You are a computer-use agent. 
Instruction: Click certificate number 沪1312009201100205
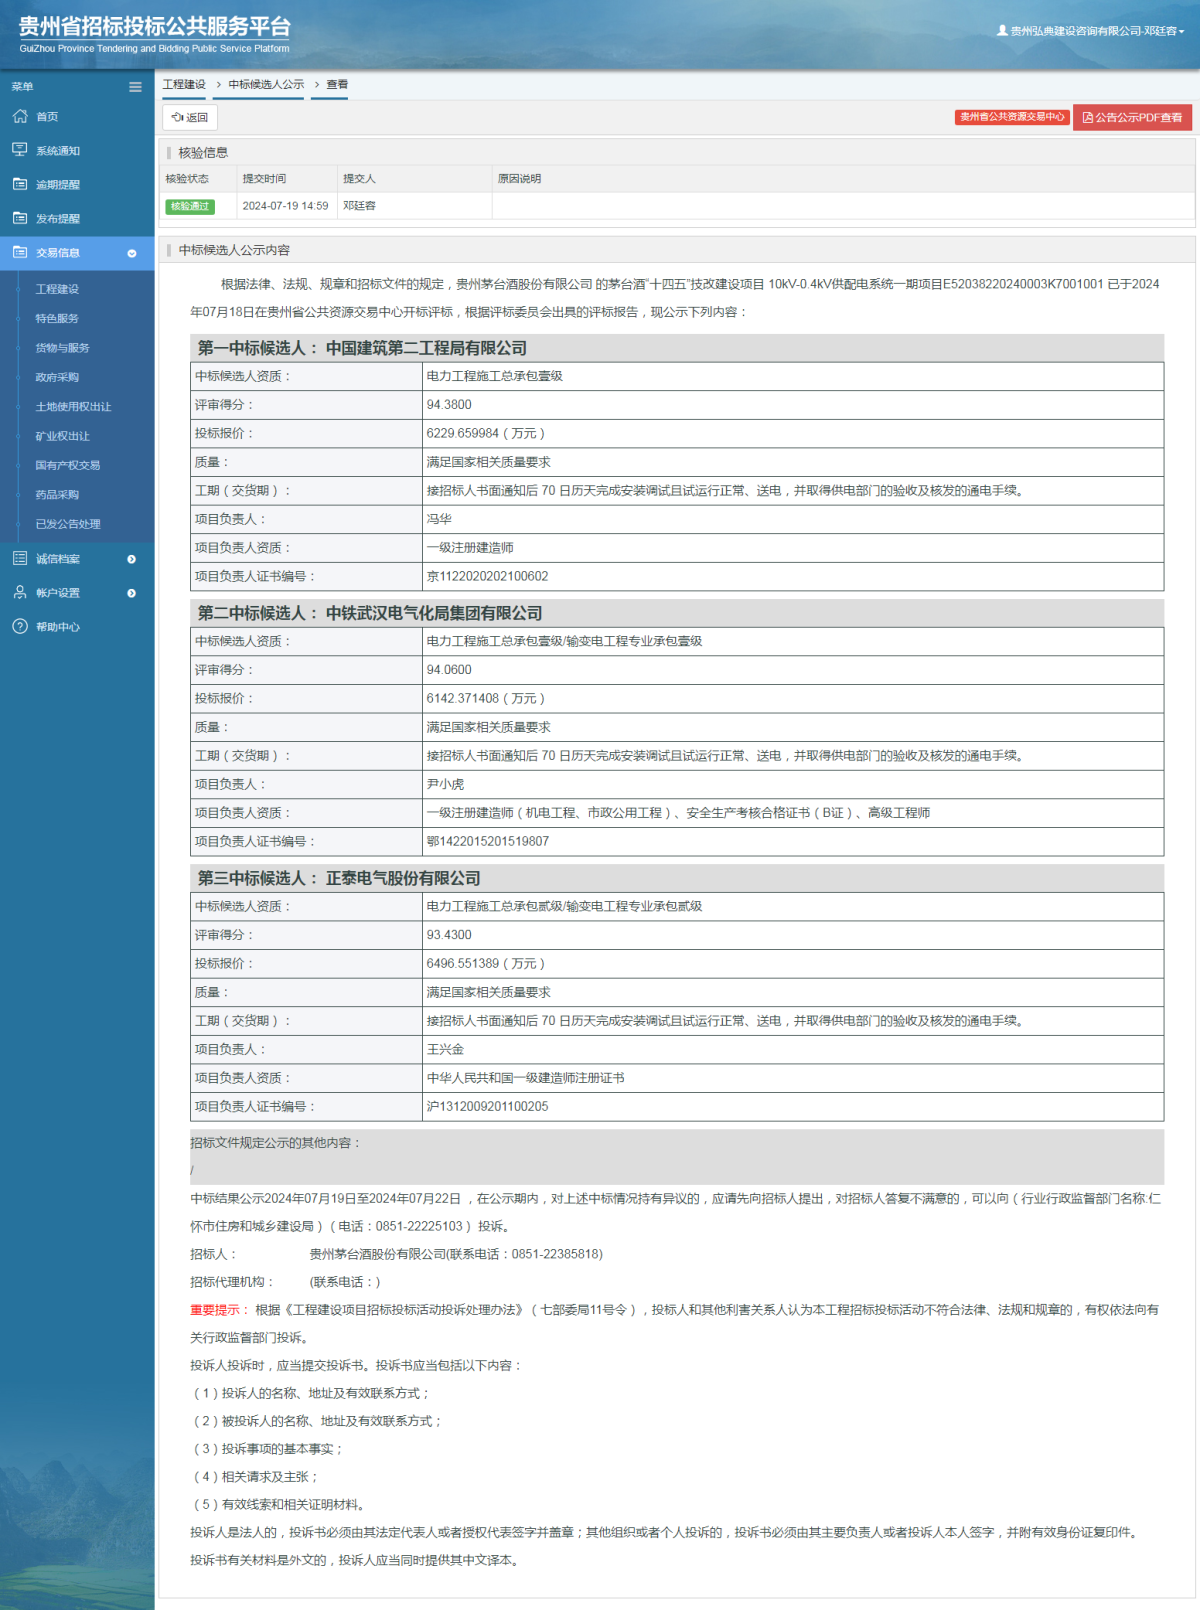(487, 1106)
